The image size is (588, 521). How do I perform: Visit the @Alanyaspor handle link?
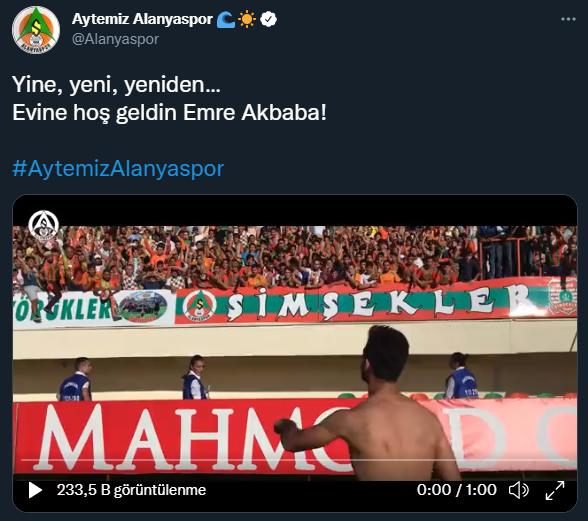115,39
